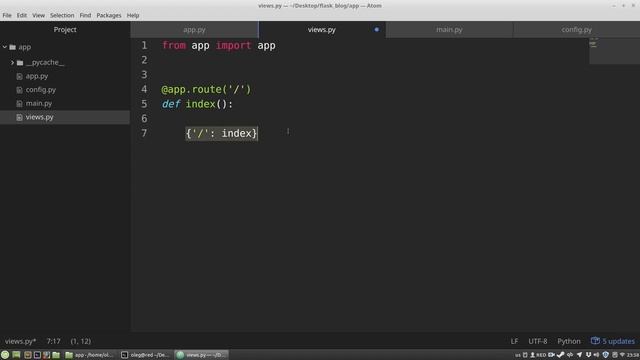Viewport: 640px width, 360px height.
Task: Open the Find menu
Action: (85, 15)
